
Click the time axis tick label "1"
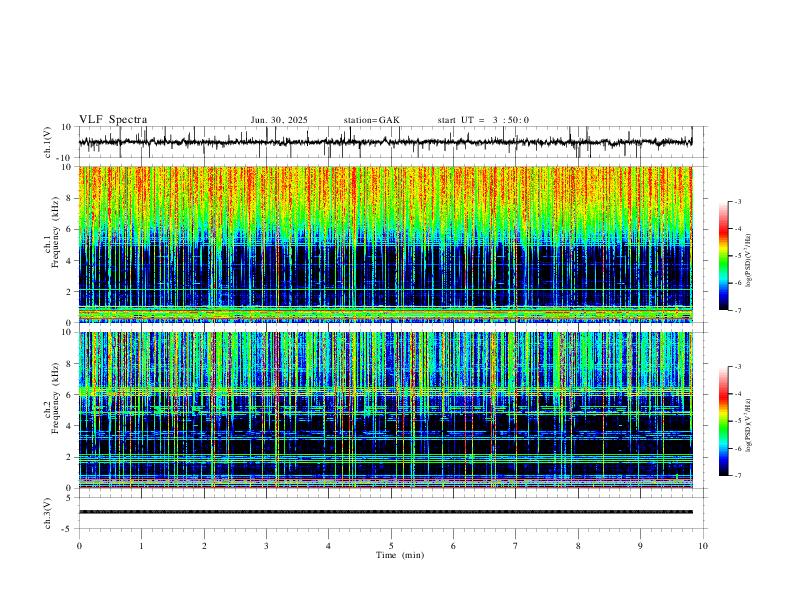141,546
